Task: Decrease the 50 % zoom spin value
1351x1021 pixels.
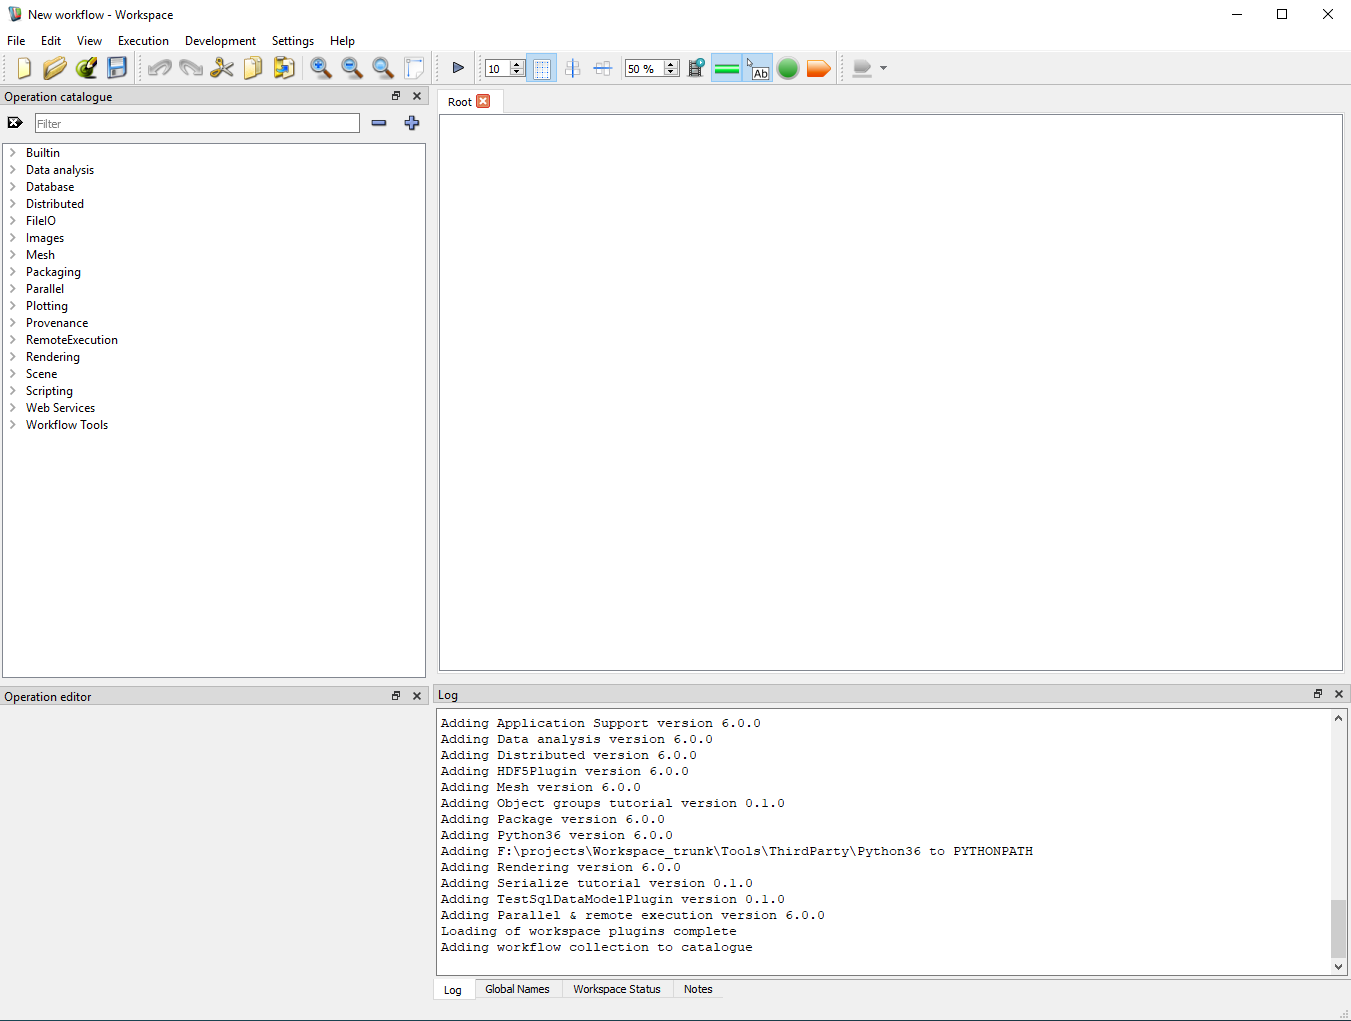Action: [x=671, y=72]
